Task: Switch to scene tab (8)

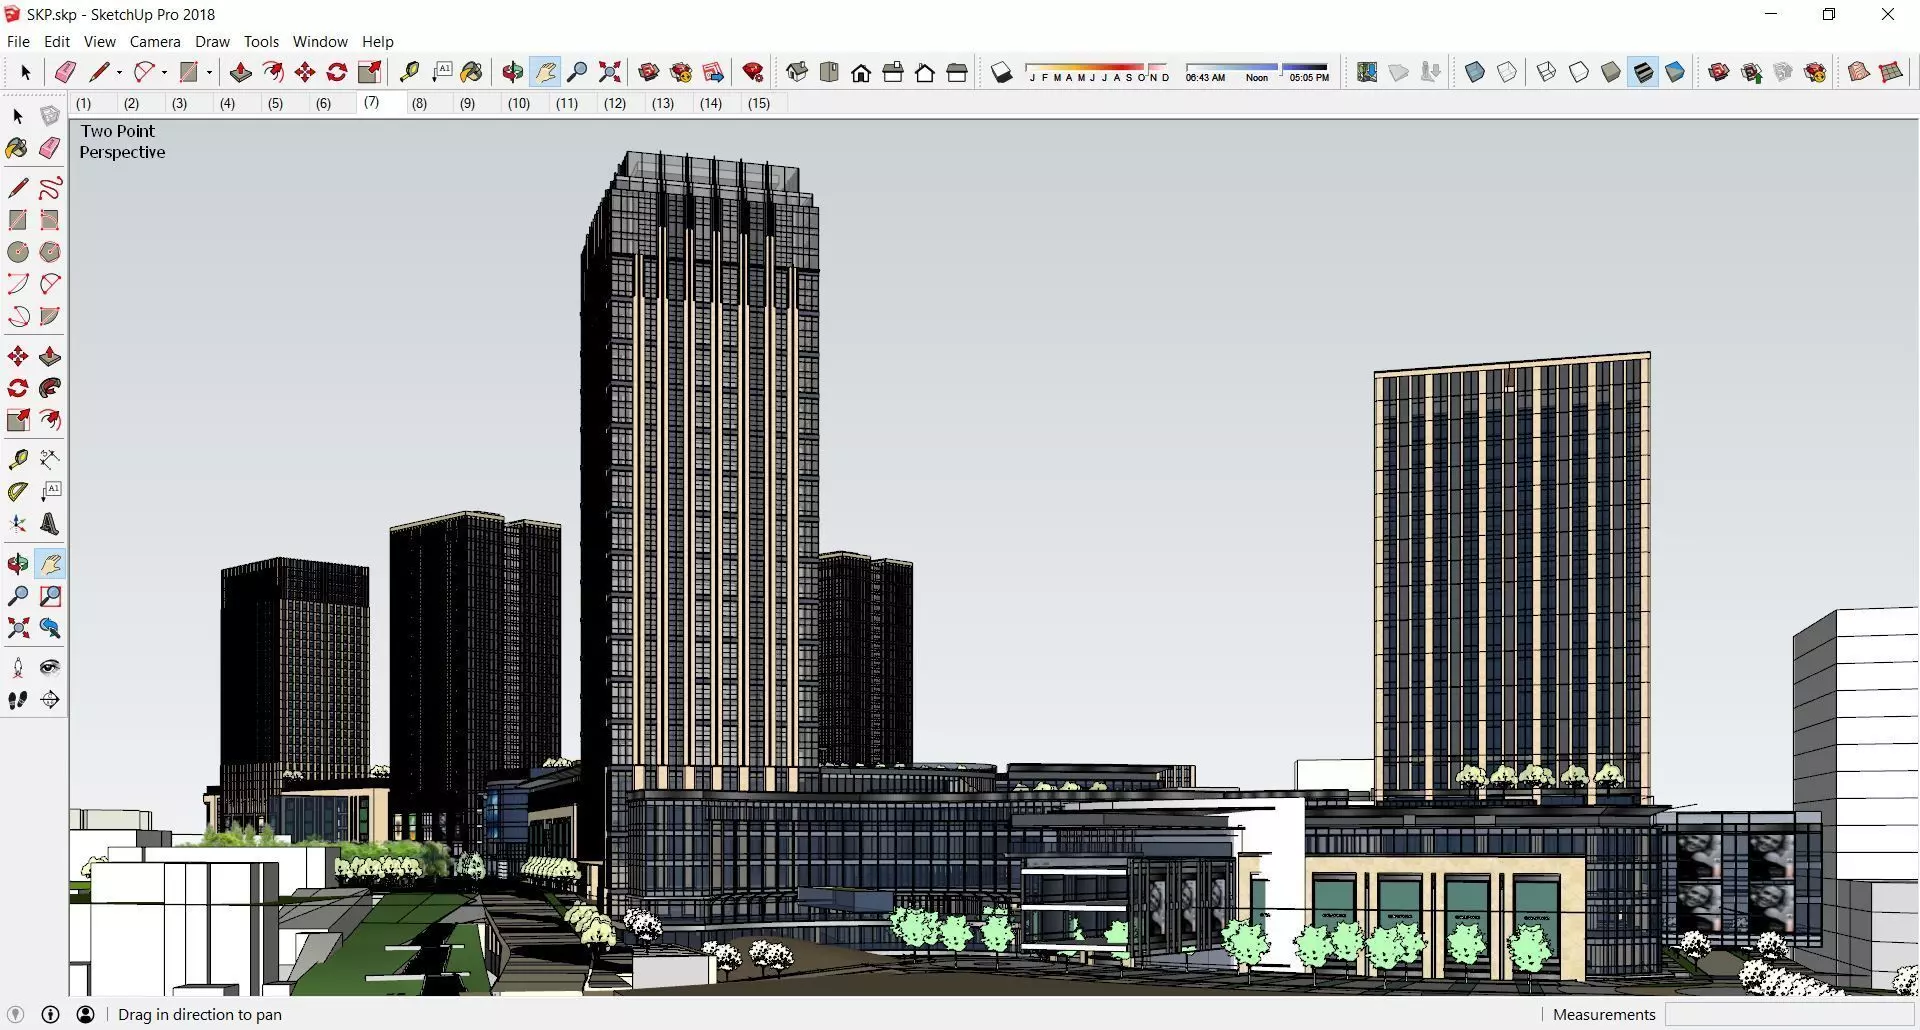Action: [x=420, y=103]
